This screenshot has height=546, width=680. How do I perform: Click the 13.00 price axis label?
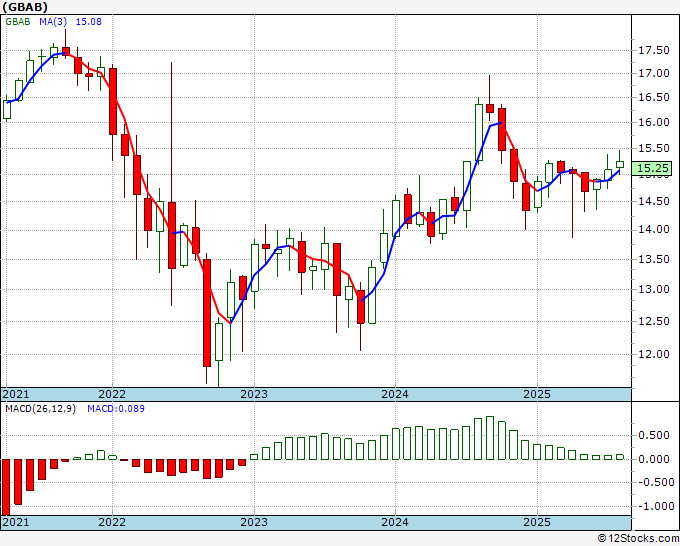click(x=654, y=289)
